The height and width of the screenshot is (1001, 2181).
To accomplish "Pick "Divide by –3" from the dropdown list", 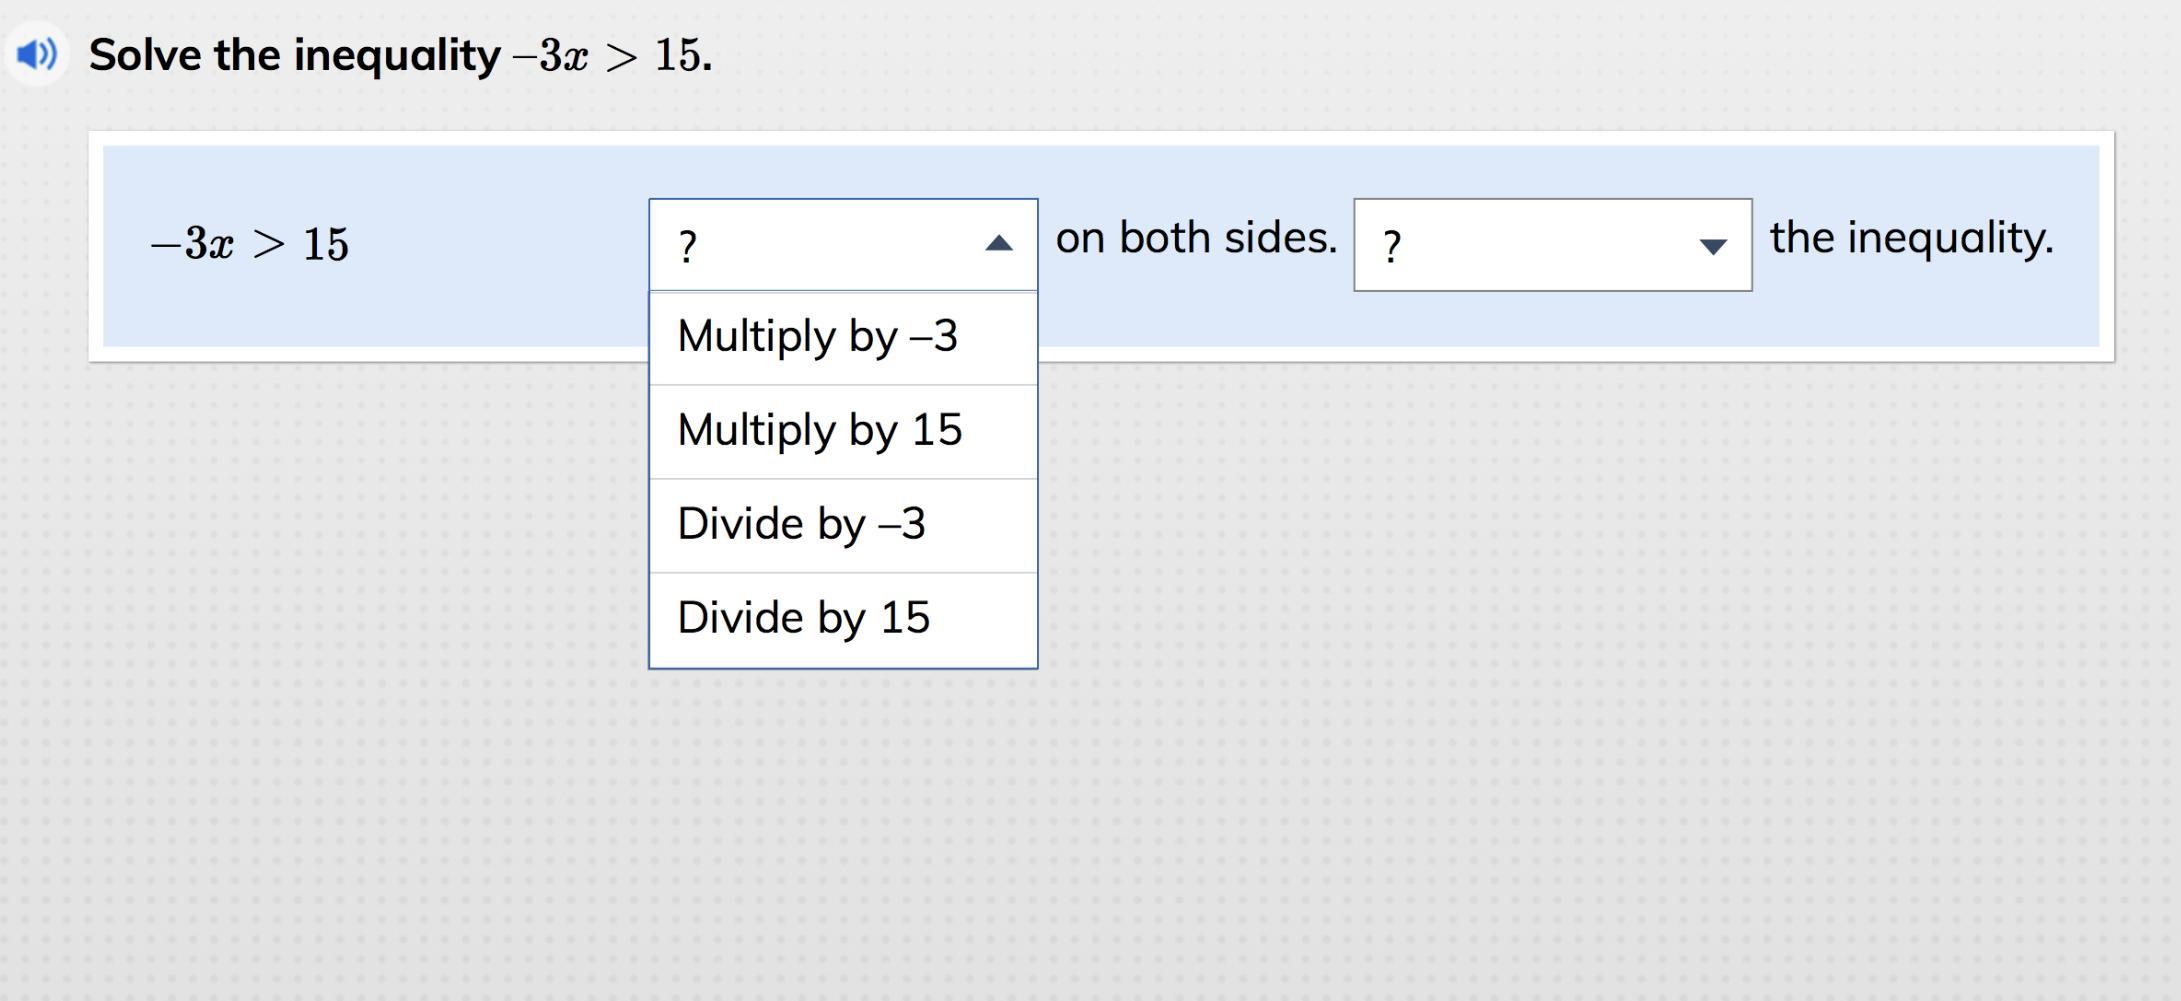I will 801,525.
